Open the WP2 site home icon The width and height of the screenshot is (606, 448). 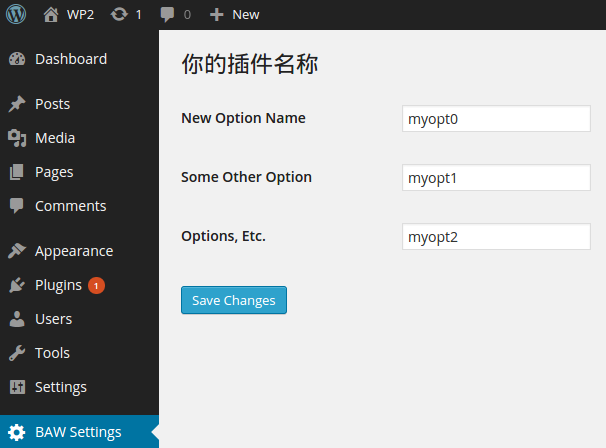click(51, 14)
